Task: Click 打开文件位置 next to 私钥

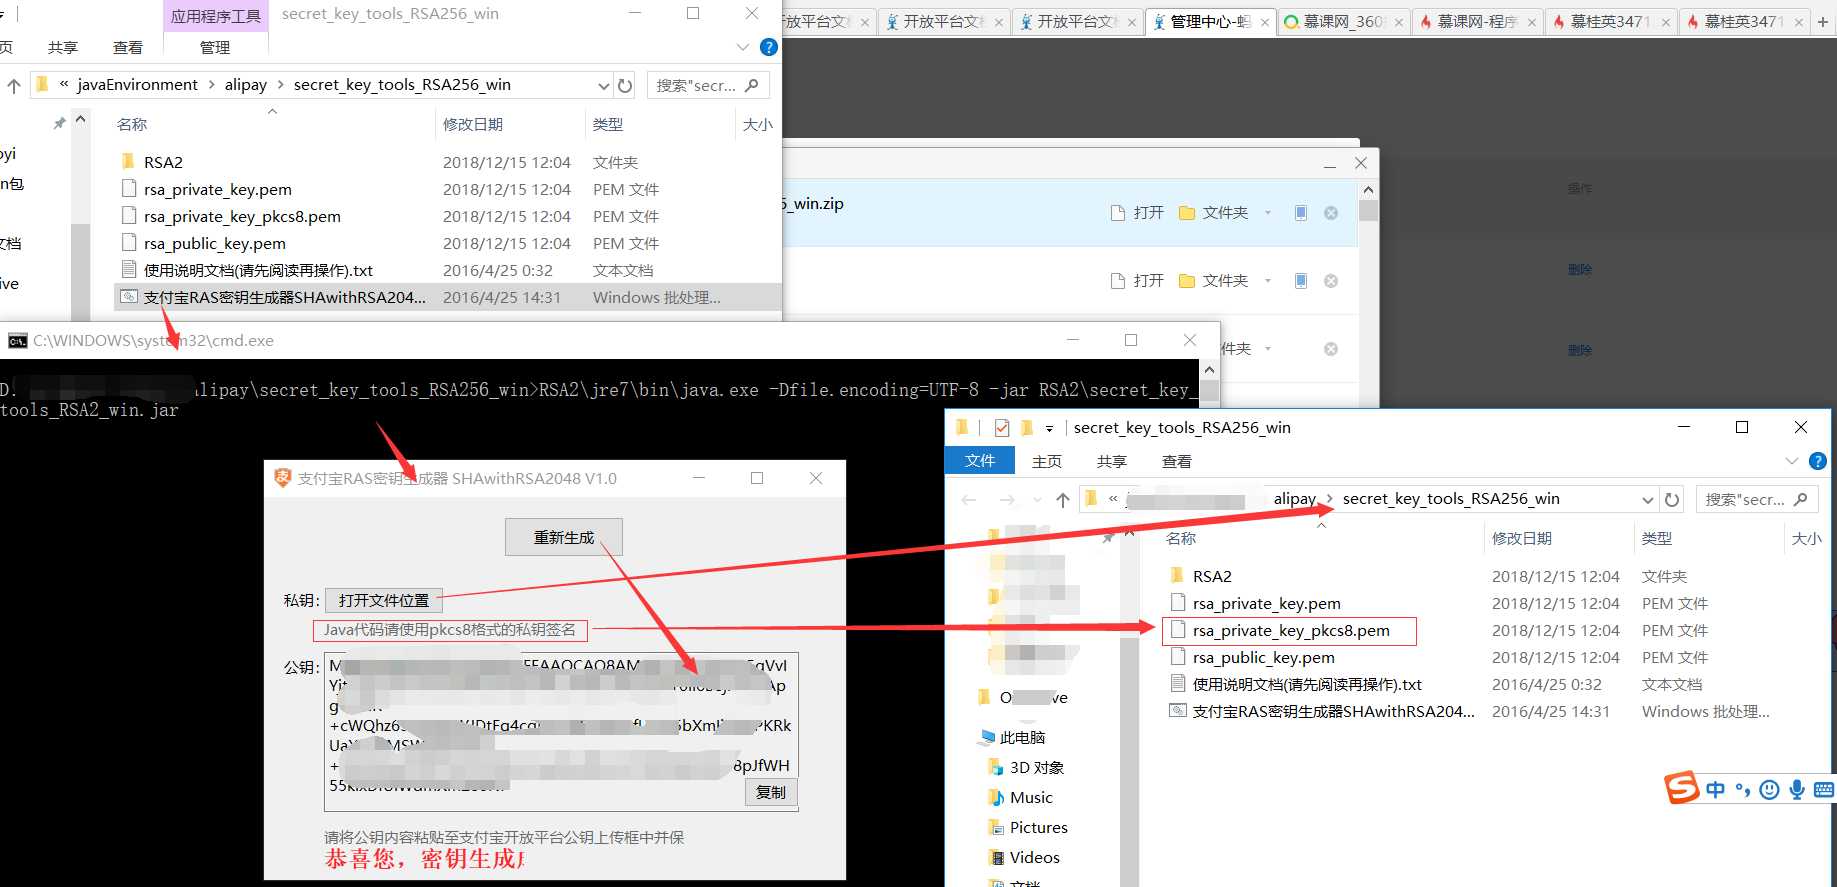Action: [384, 600]
